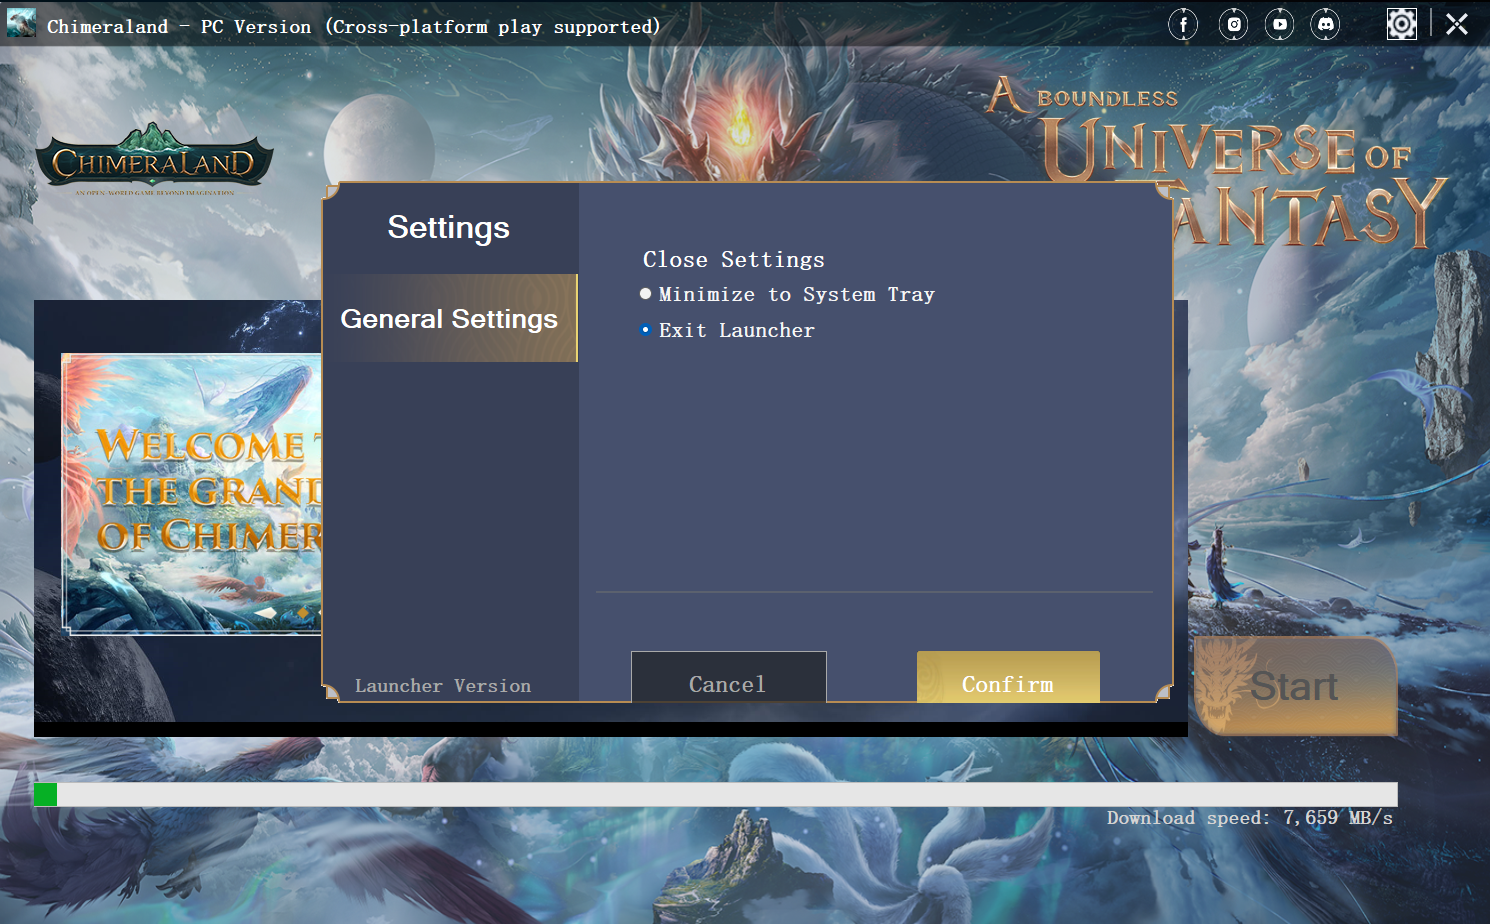Click the Launcher Version text
The image size is (1490, 924).
tap(443, 686)
